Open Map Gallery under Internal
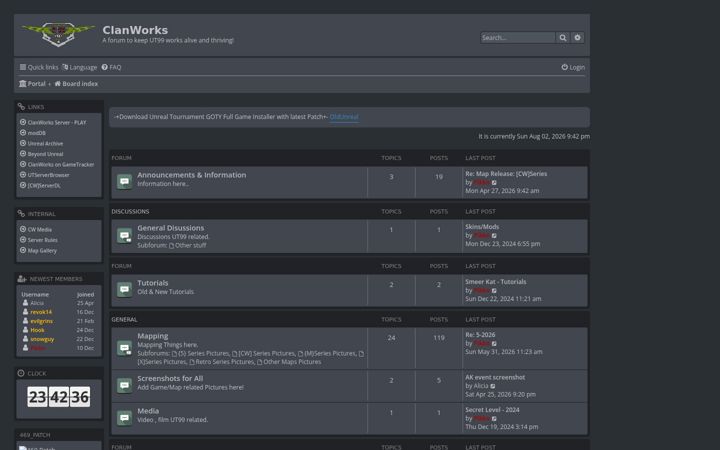The image size is (720, 450). tap(42, 251)
